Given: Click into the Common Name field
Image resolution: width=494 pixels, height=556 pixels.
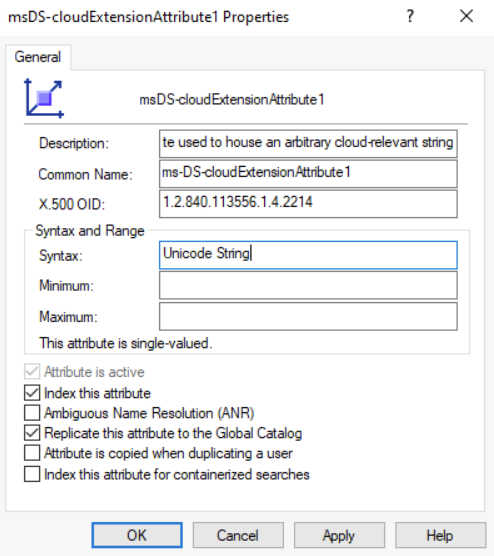Looking at the screenshot, I should (308, 174).
